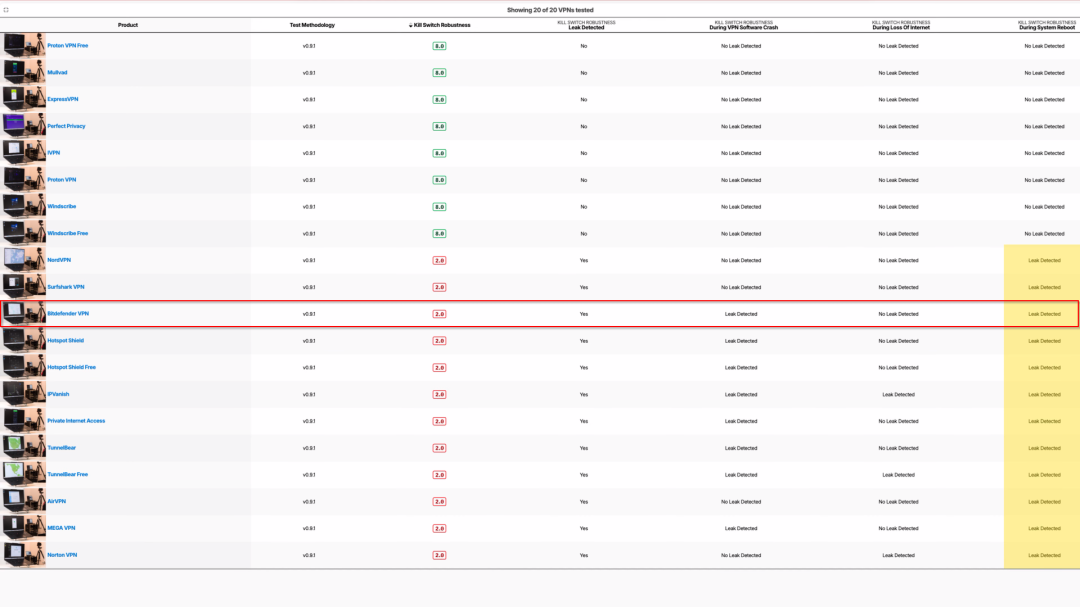Click the ExpressVPN product thumbnail
Screen dimensions: 1080x607
coord(24,99)
